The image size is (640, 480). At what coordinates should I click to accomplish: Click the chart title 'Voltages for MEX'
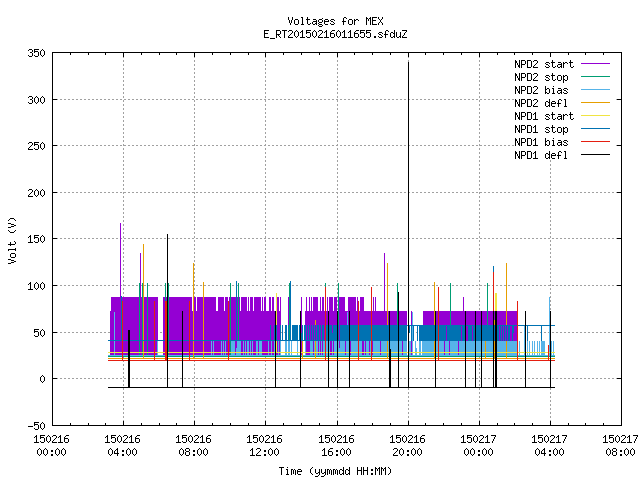click(x=335, y=21)
